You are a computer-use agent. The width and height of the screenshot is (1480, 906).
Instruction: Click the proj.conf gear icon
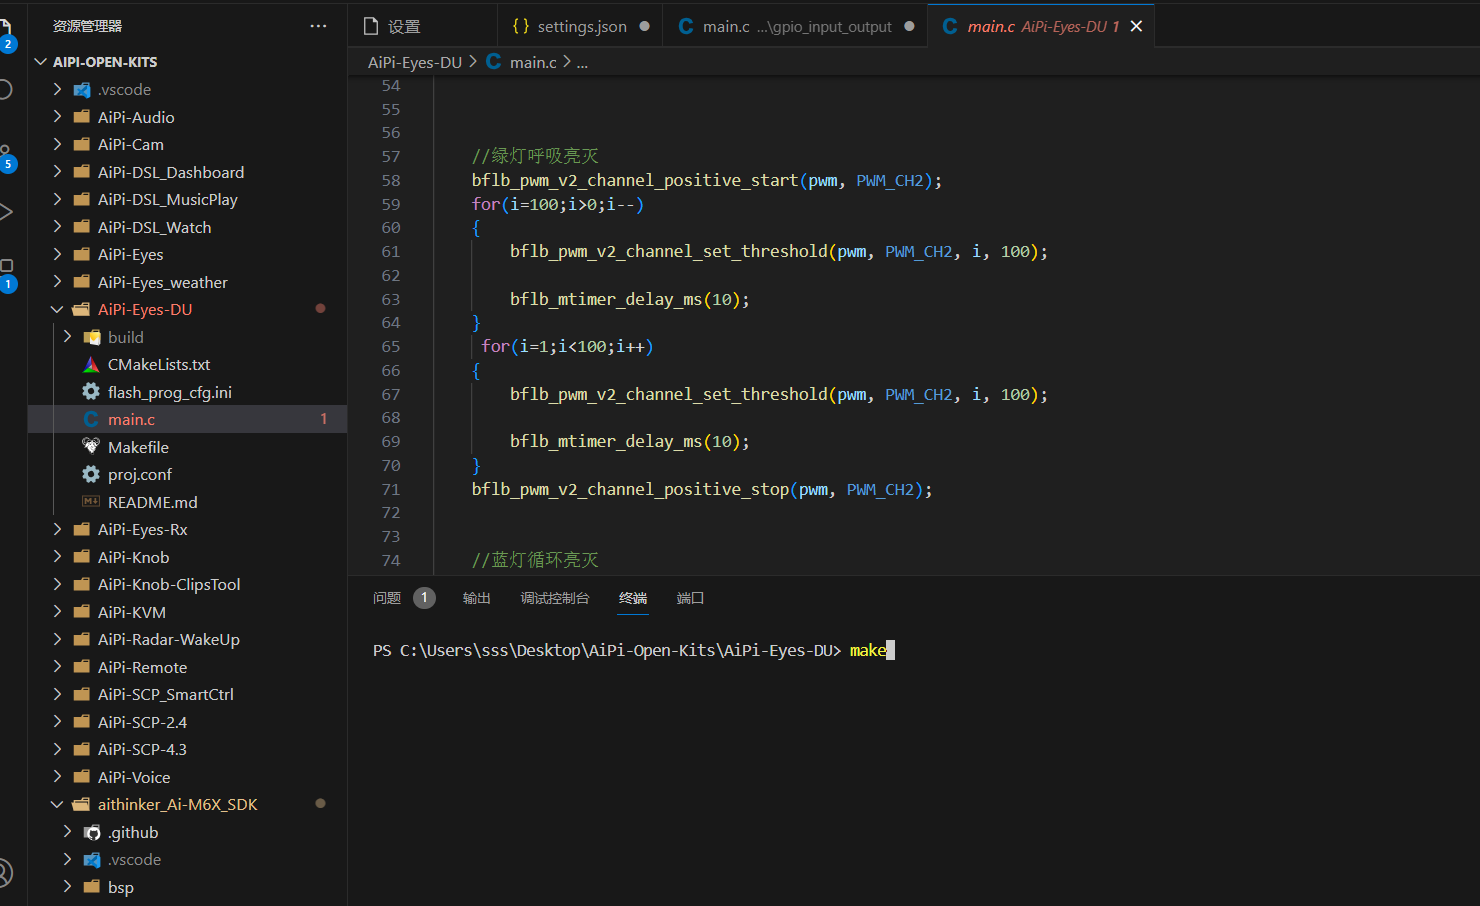pyautogui.click(x=91, y=474)
